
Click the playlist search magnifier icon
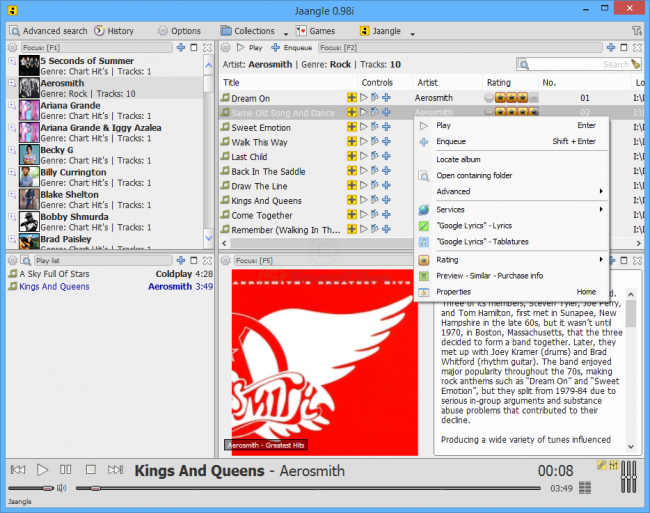pyautogui.click(x=26, y=261)
